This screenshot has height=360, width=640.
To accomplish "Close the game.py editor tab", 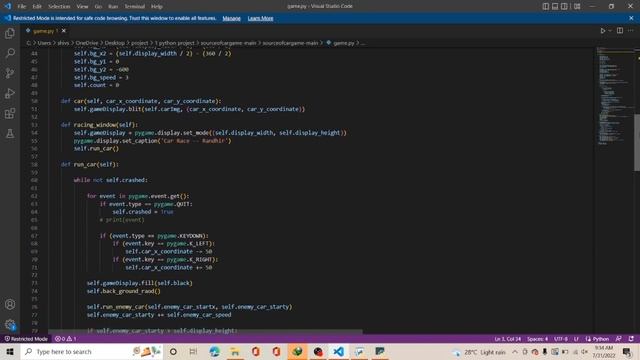I will (64, 31).
